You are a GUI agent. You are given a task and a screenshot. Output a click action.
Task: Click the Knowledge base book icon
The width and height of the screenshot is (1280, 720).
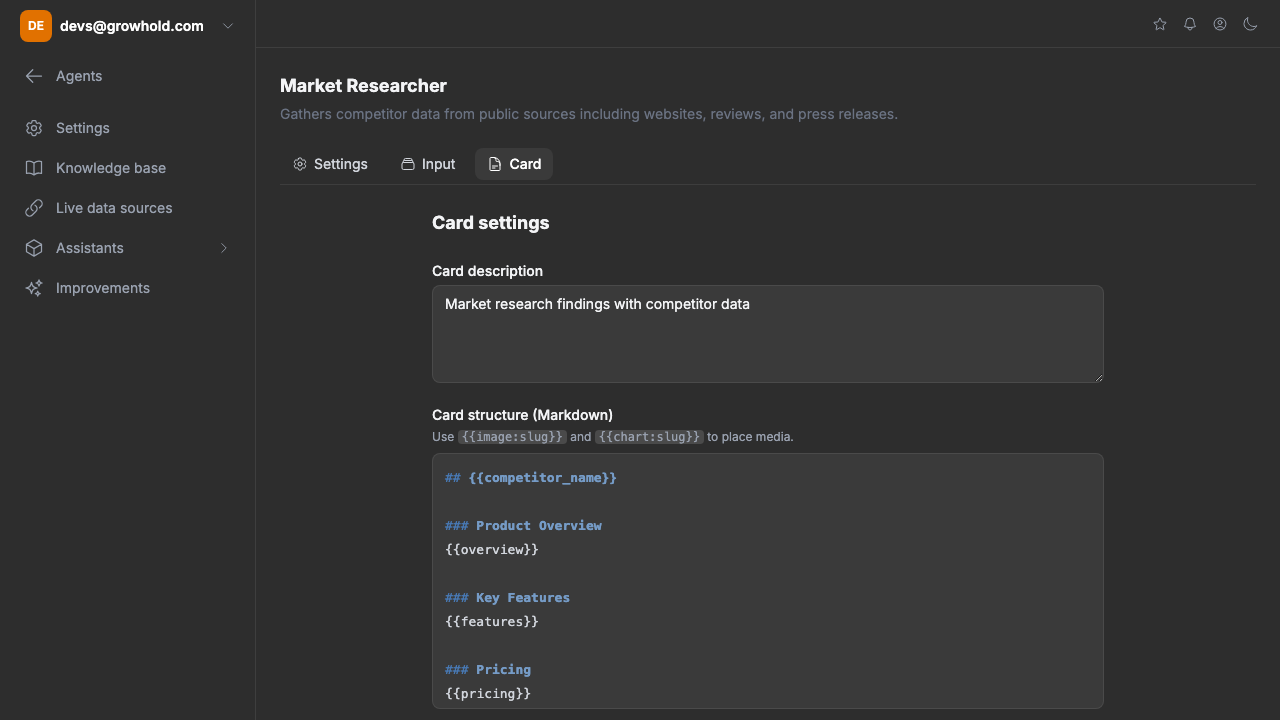tap(34, 168)
